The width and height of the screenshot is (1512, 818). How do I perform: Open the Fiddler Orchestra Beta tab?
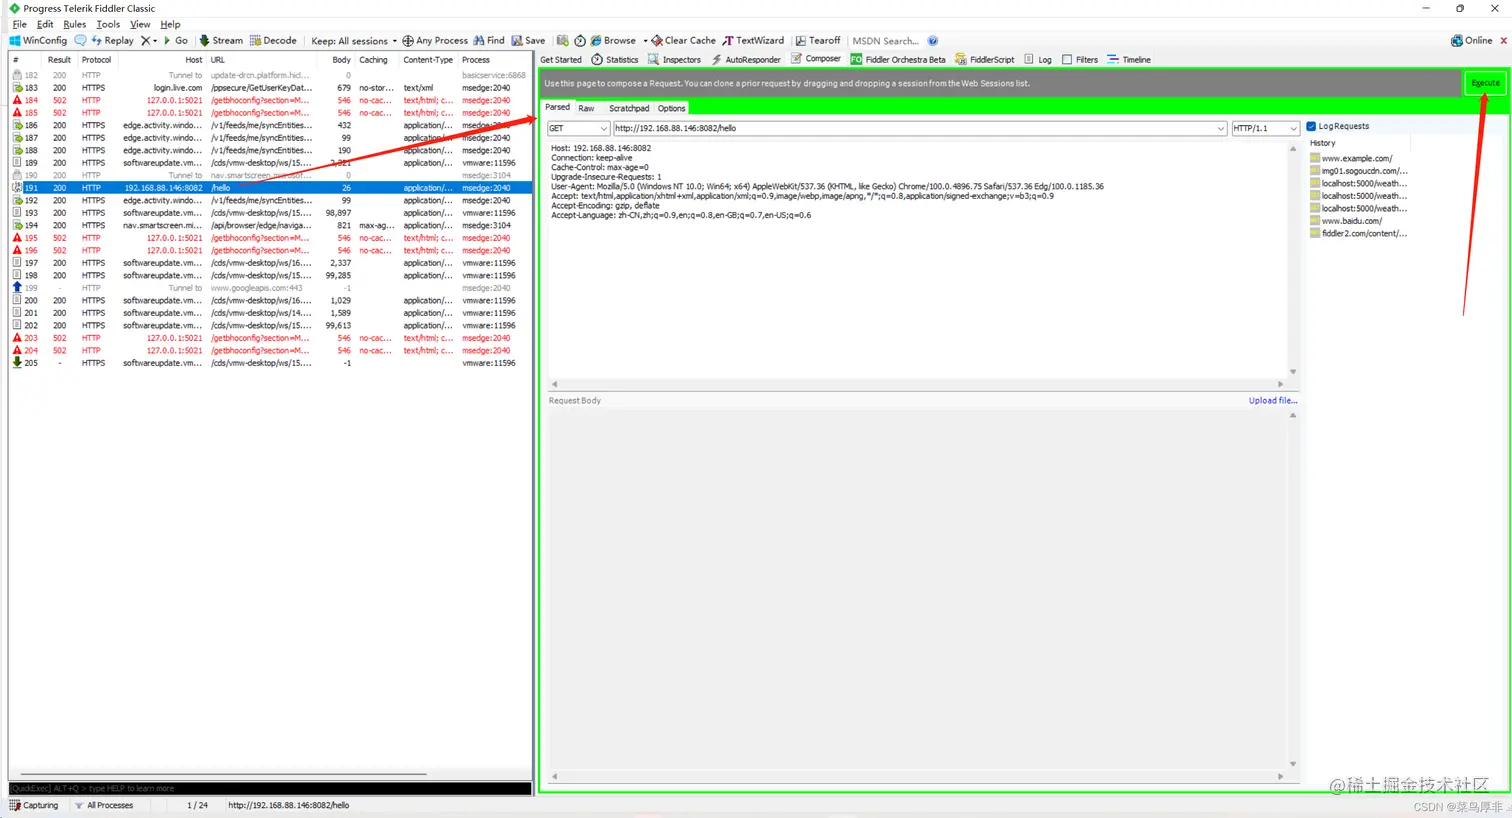pyautogui.click(x=898, y=60)
